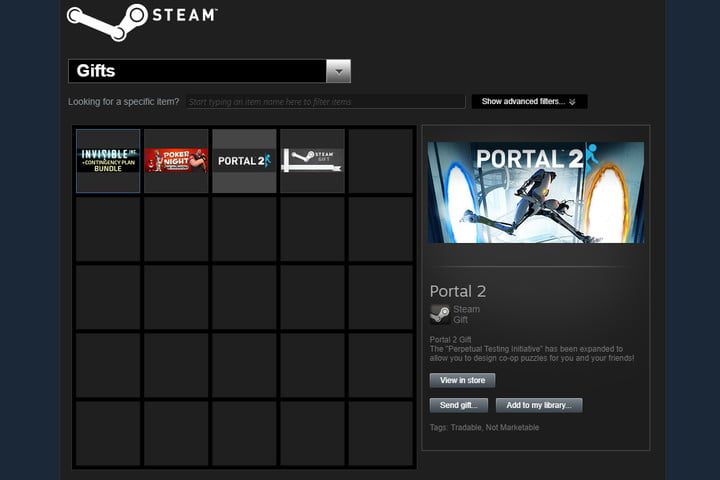Select the Poker Night gift item
Viewport: 720px width, 480px height.
(x=176, y=160)
